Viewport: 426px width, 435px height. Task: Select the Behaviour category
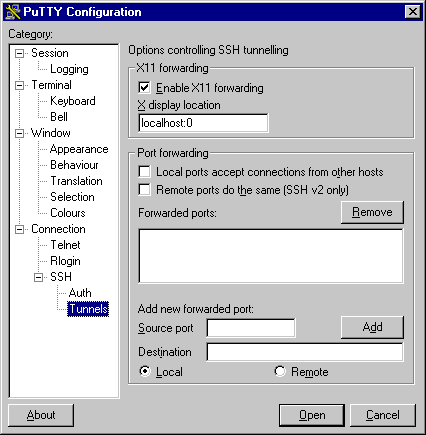click(x=74, y=165)
